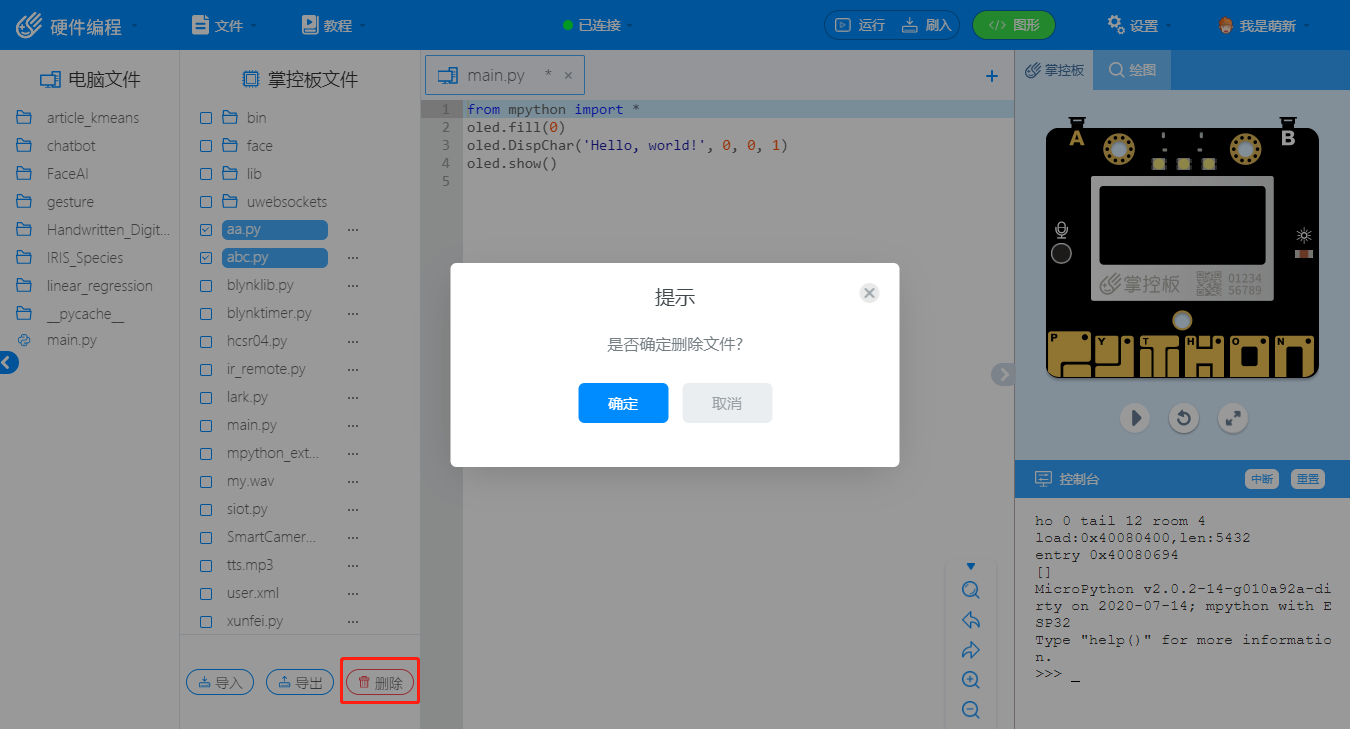Switch to the 掌控板 simulator tab
This screenshot has width=1350, height=729.
[1054, 70]
